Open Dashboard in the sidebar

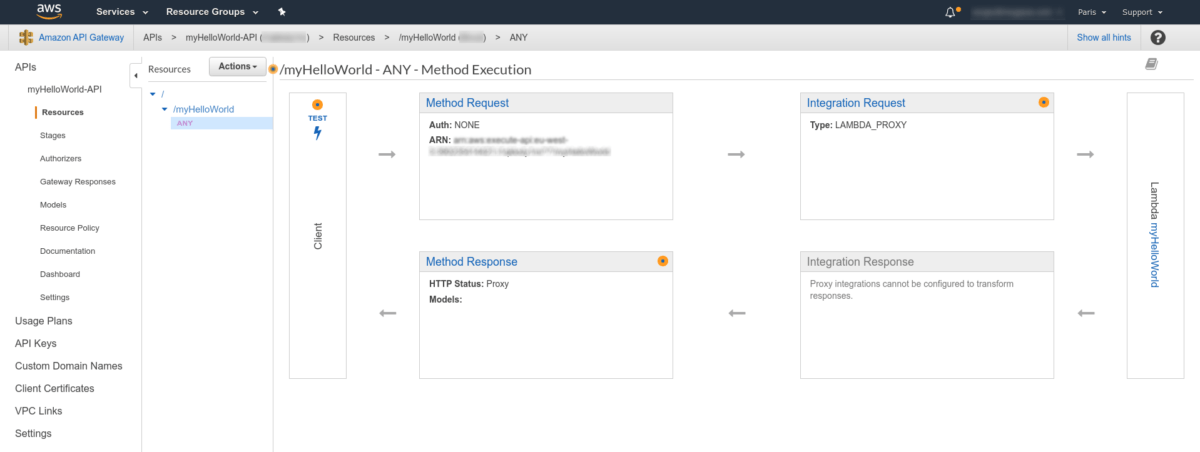point(60,274)
